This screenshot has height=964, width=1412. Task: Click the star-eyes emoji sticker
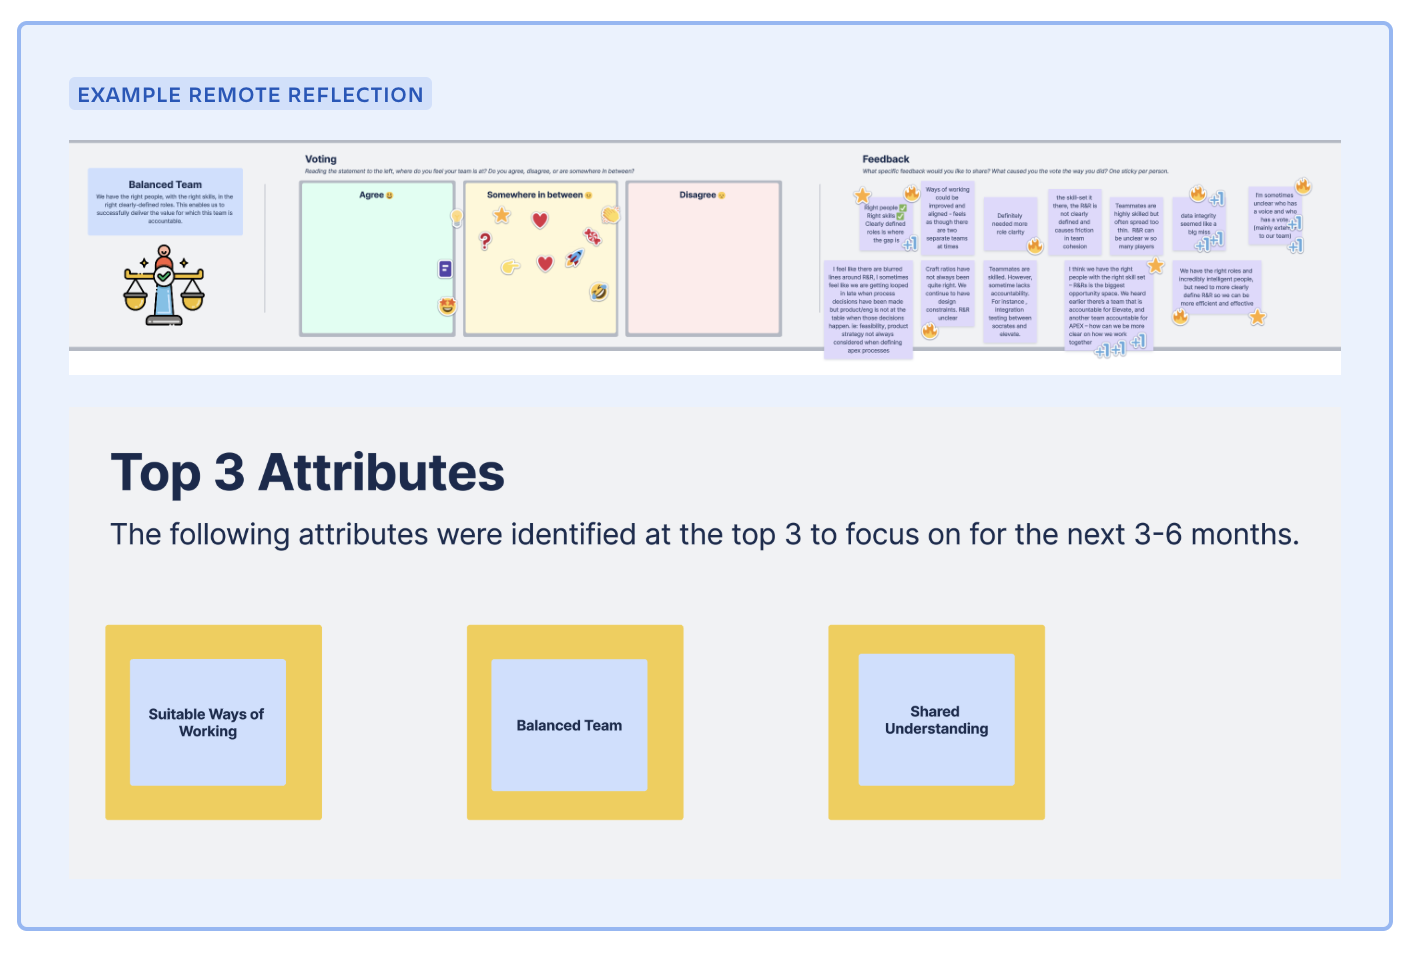447,306
